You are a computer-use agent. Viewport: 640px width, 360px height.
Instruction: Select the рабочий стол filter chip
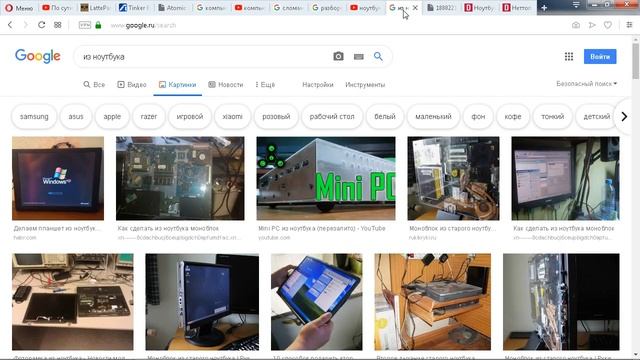(x=332, y=116)
